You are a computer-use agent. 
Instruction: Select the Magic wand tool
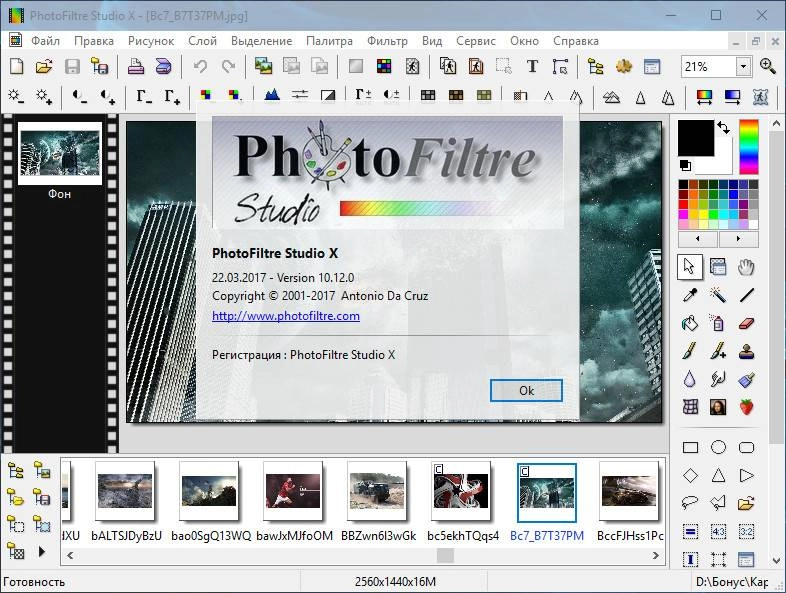pos(718,295)
